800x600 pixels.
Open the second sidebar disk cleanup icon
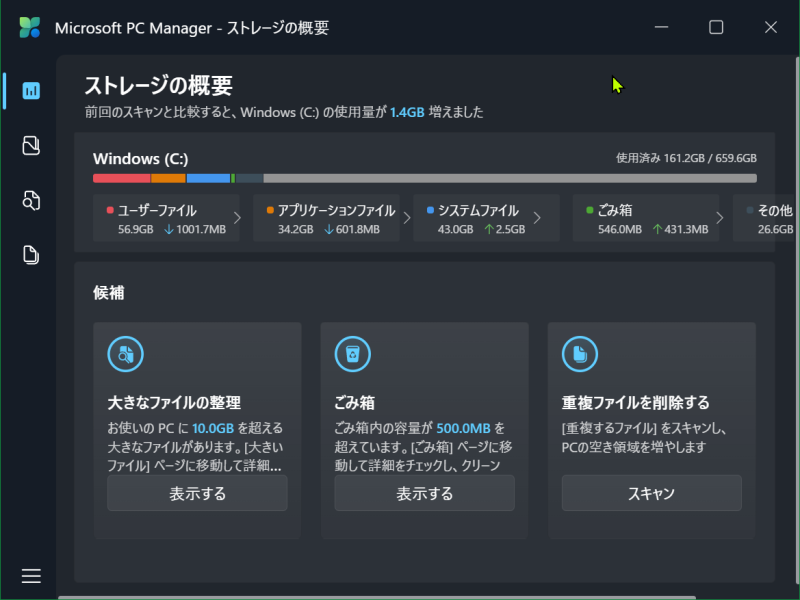(x=31, y=146)
